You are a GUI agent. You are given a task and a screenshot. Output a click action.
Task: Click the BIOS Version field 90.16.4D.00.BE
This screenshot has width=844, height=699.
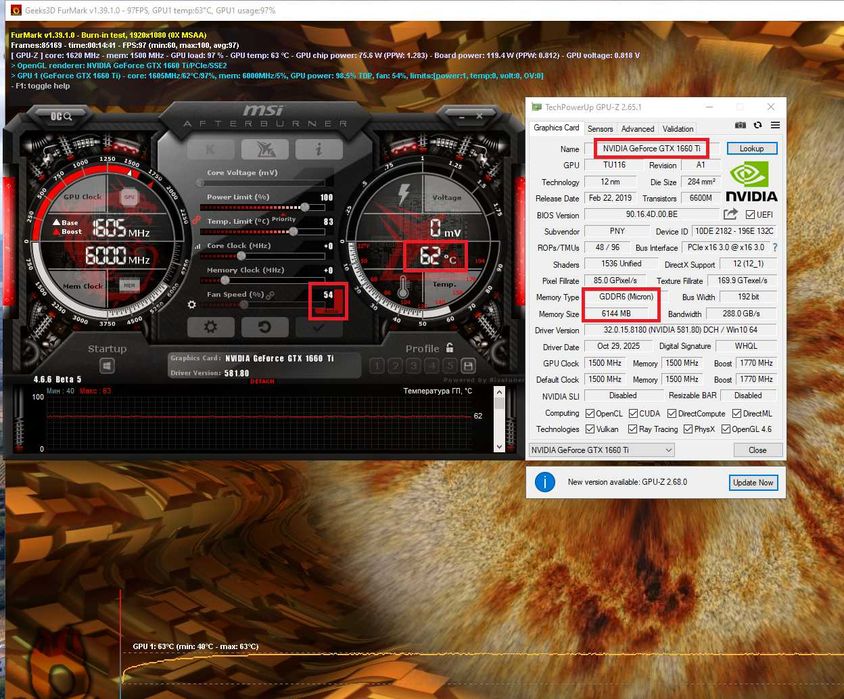[651, 214]
